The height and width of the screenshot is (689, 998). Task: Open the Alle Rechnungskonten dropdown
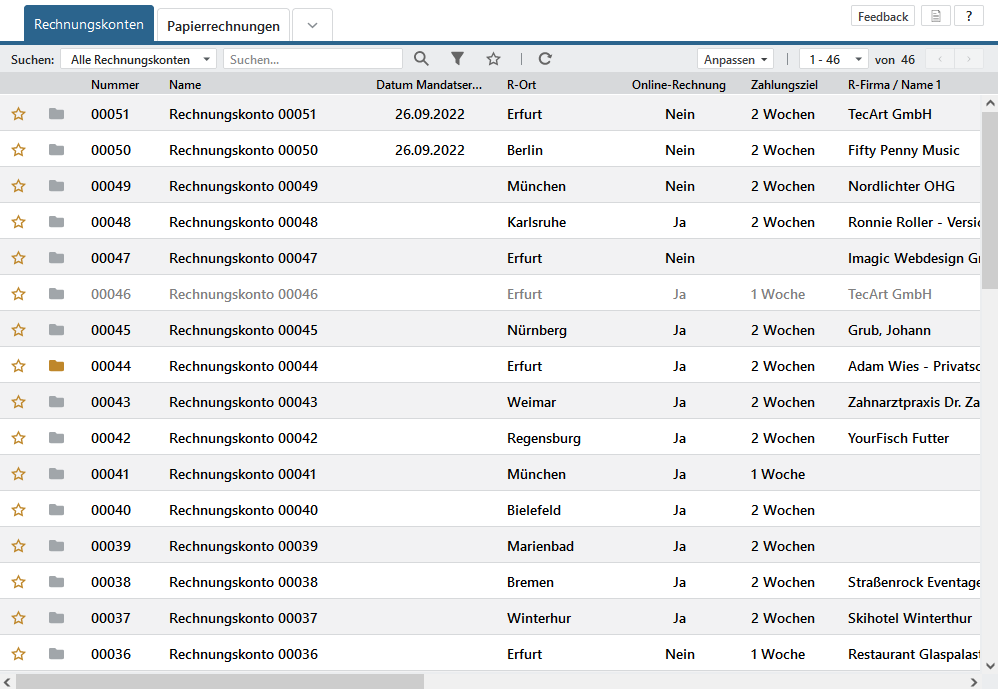138,60
